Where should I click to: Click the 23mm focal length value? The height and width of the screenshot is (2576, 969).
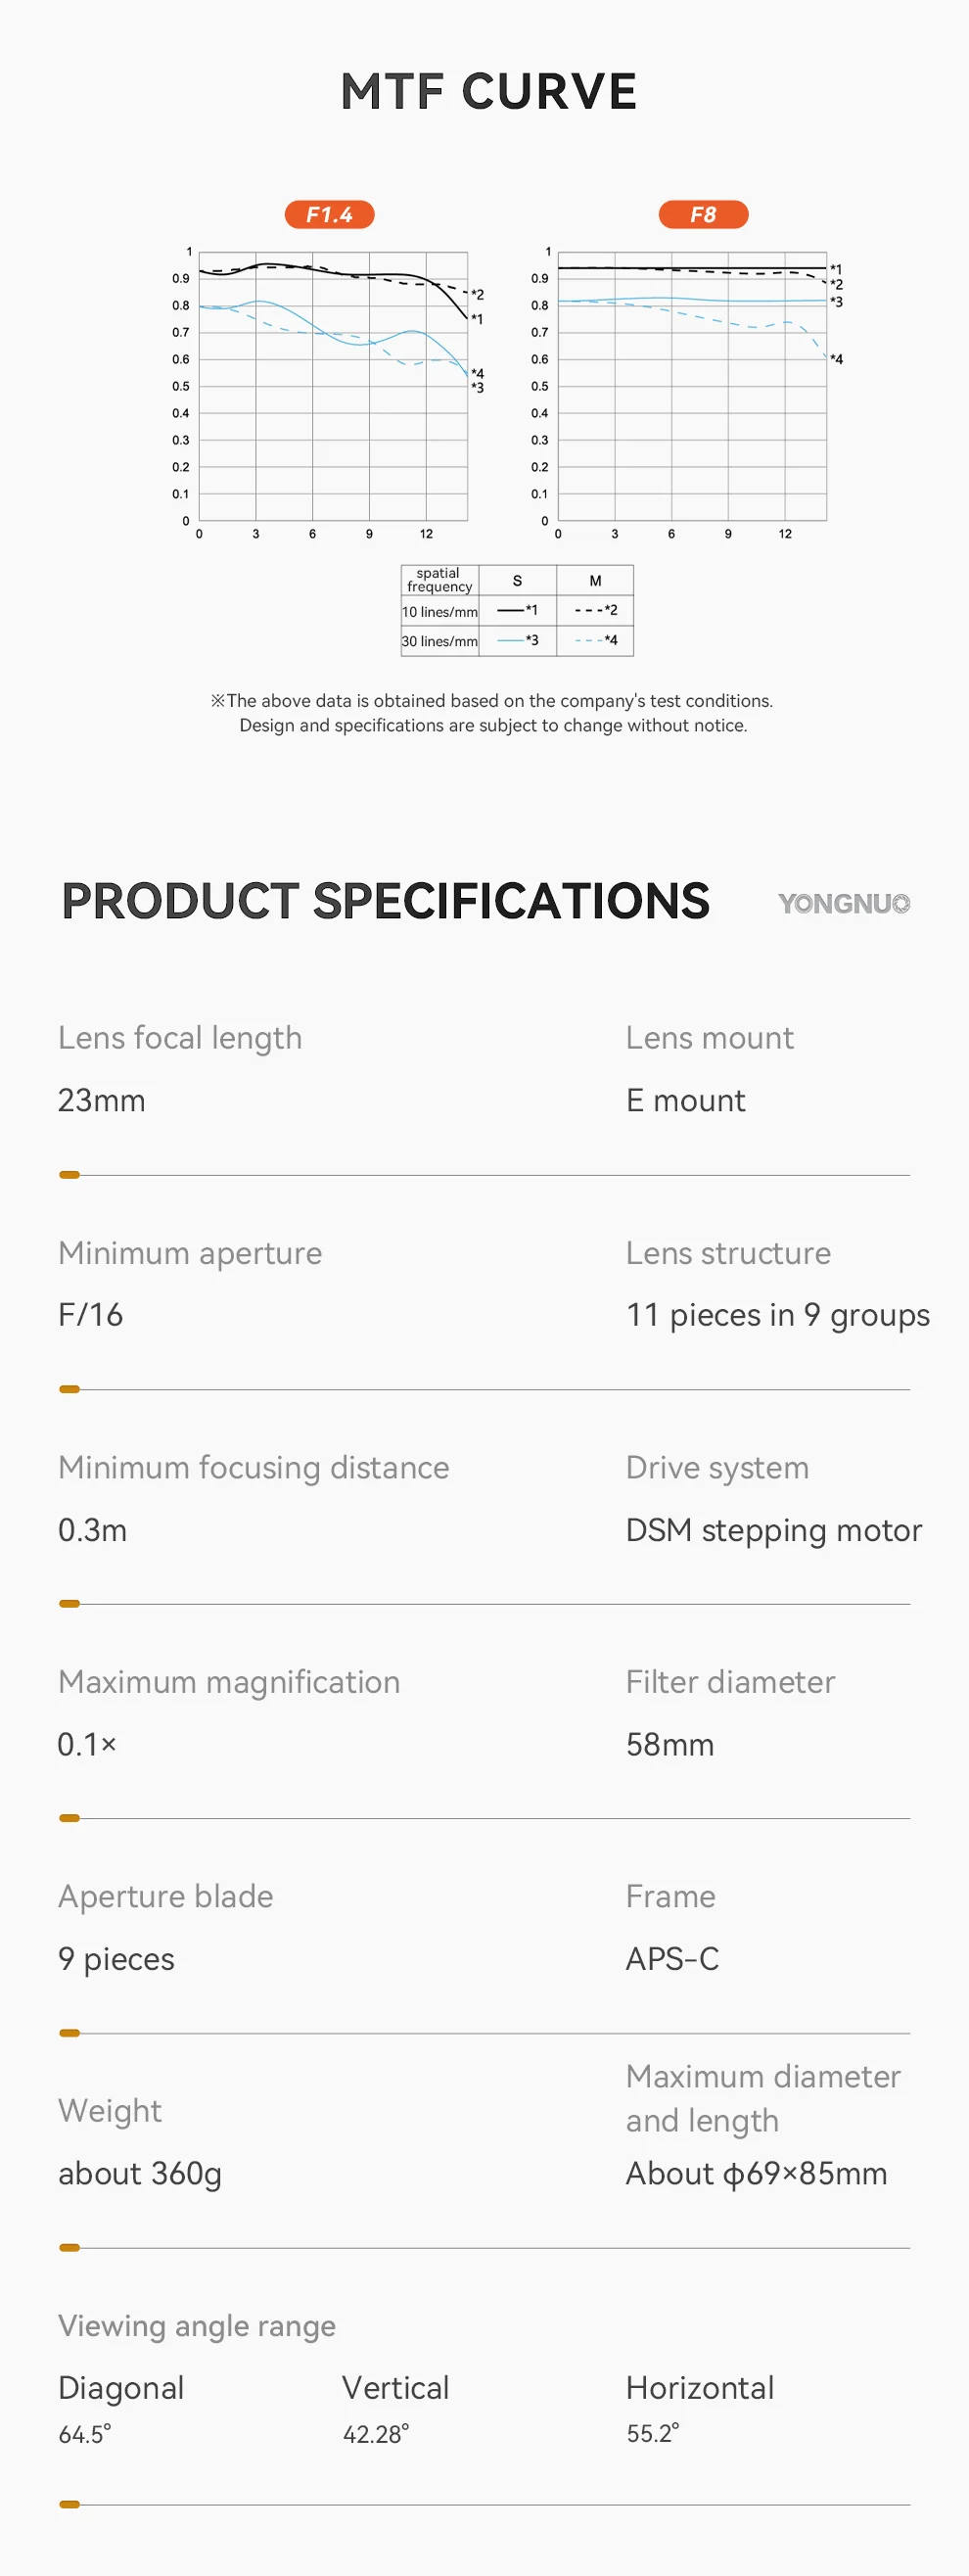101,1100
